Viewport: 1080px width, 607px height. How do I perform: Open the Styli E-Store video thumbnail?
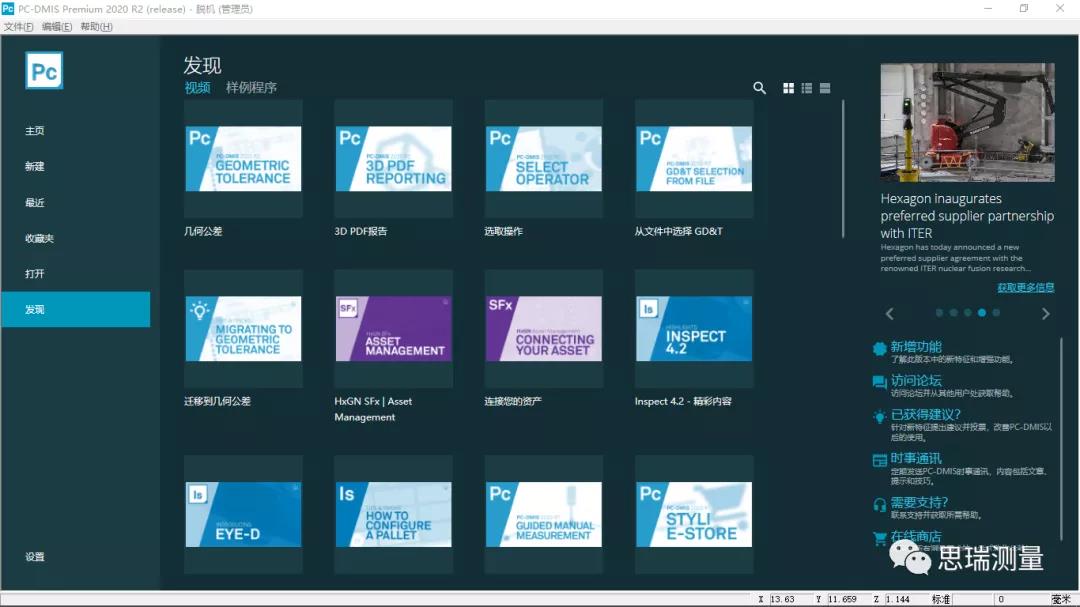[694, 515]
